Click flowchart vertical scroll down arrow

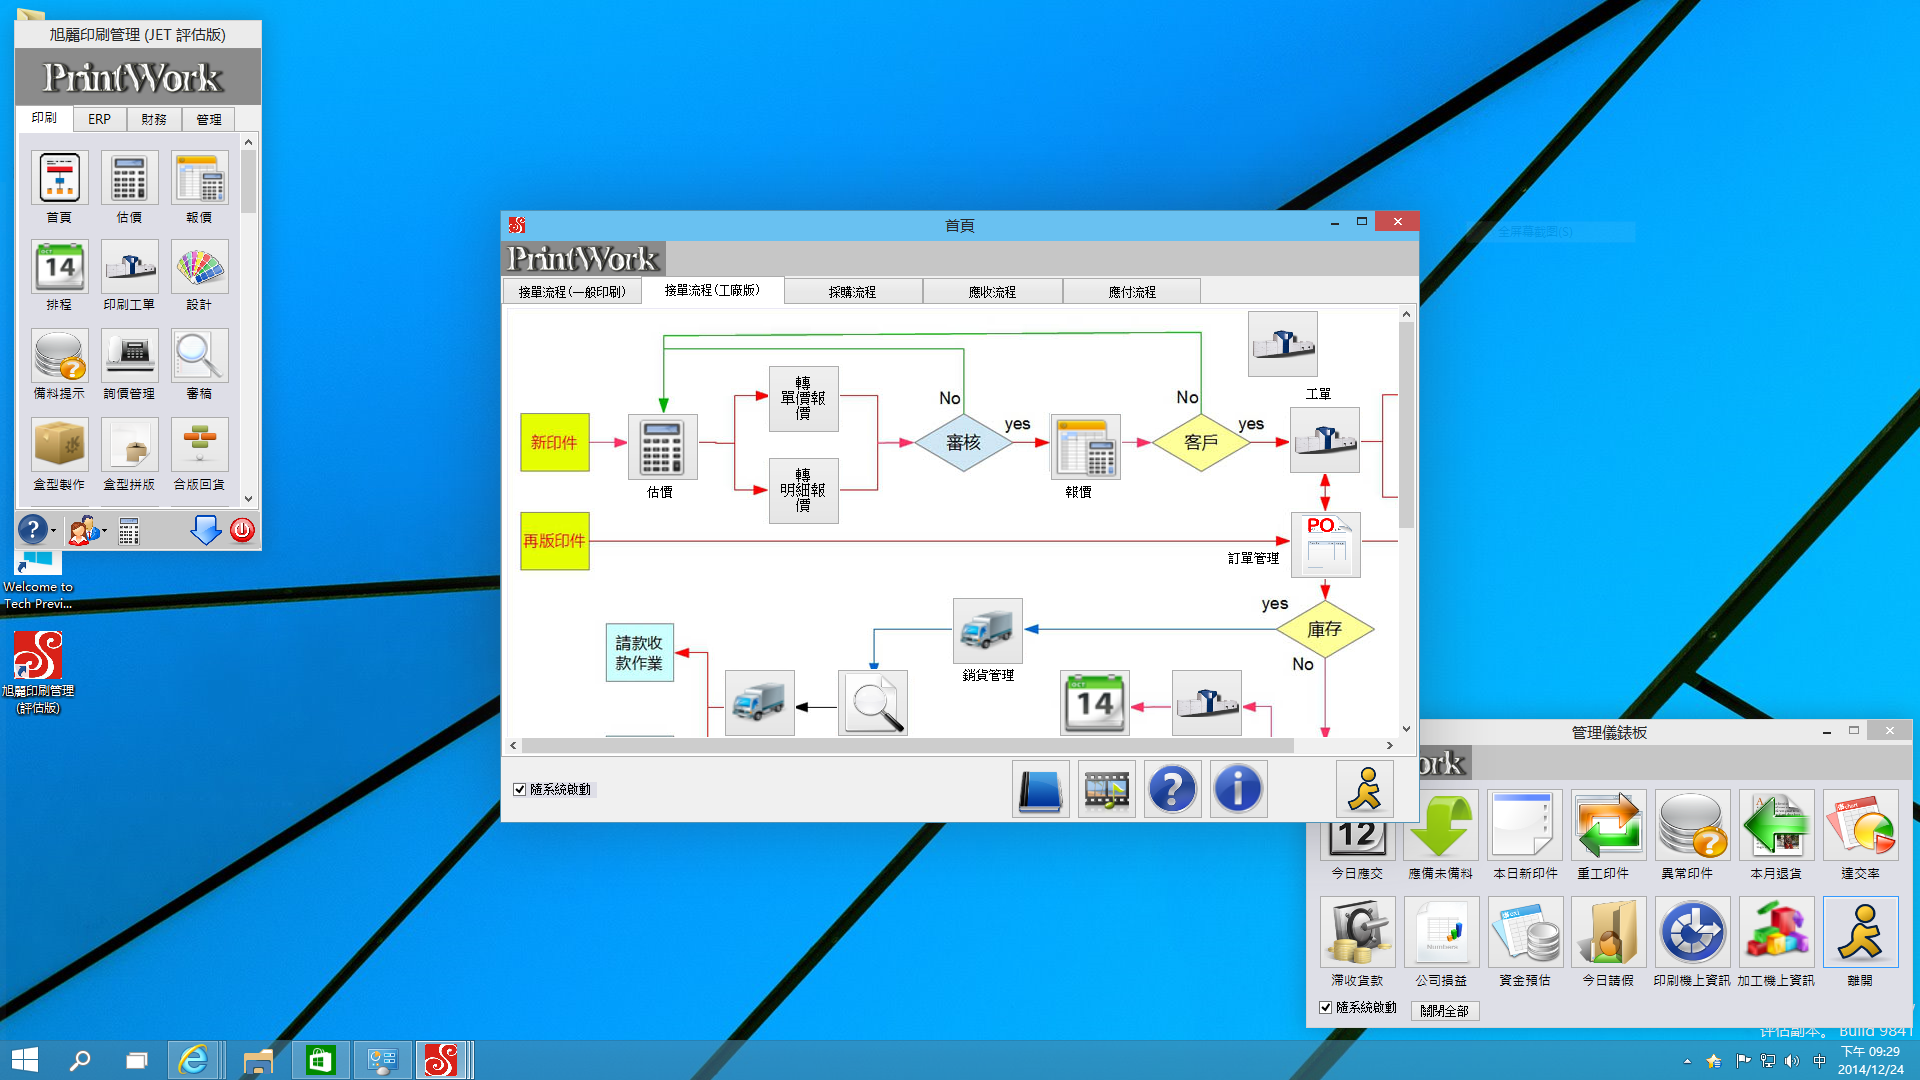[x=1406, y=729]
